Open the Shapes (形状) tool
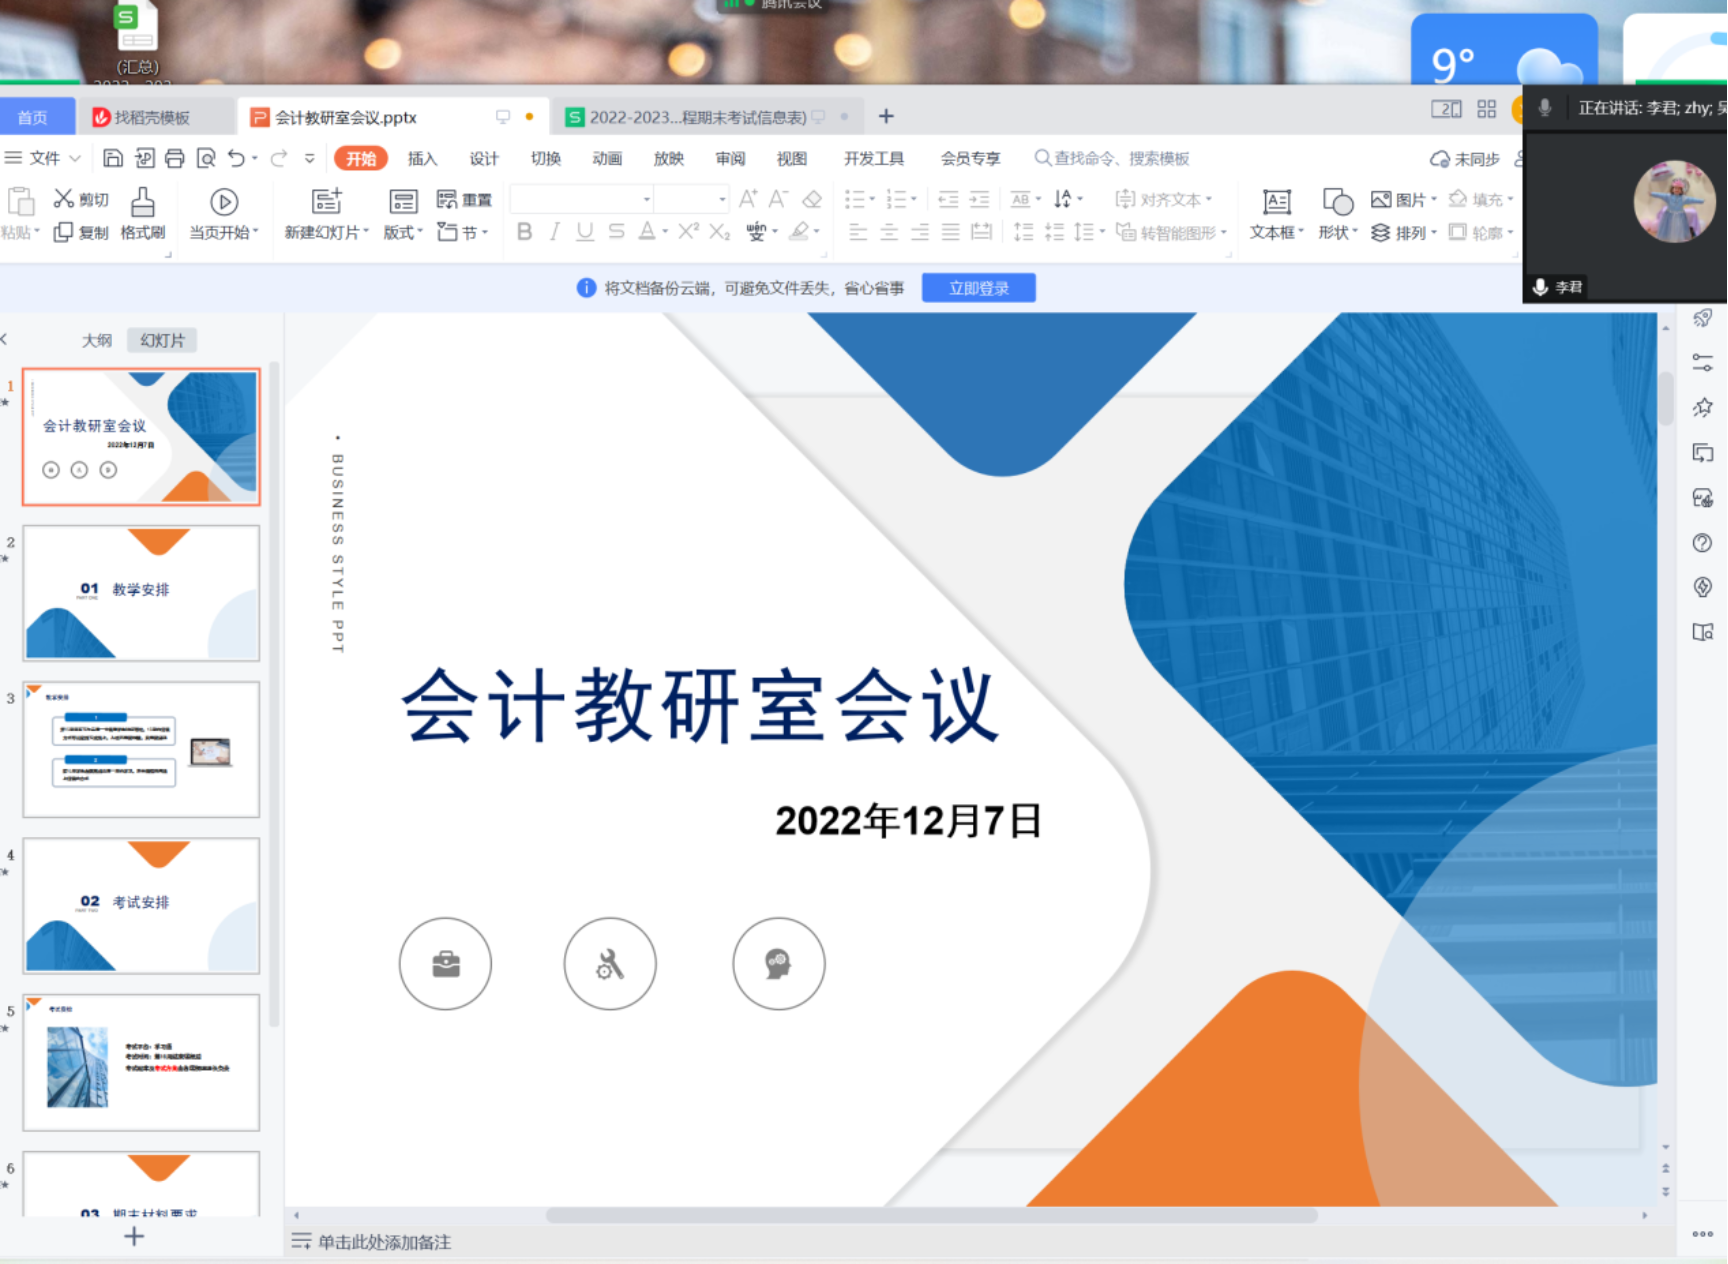This screenshot has width=1728, height=1264. pos(1337,214)
